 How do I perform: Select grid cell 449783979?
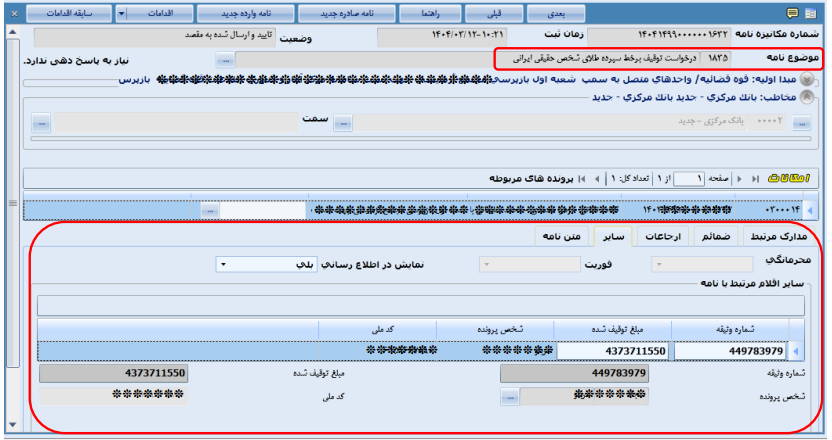730,351
